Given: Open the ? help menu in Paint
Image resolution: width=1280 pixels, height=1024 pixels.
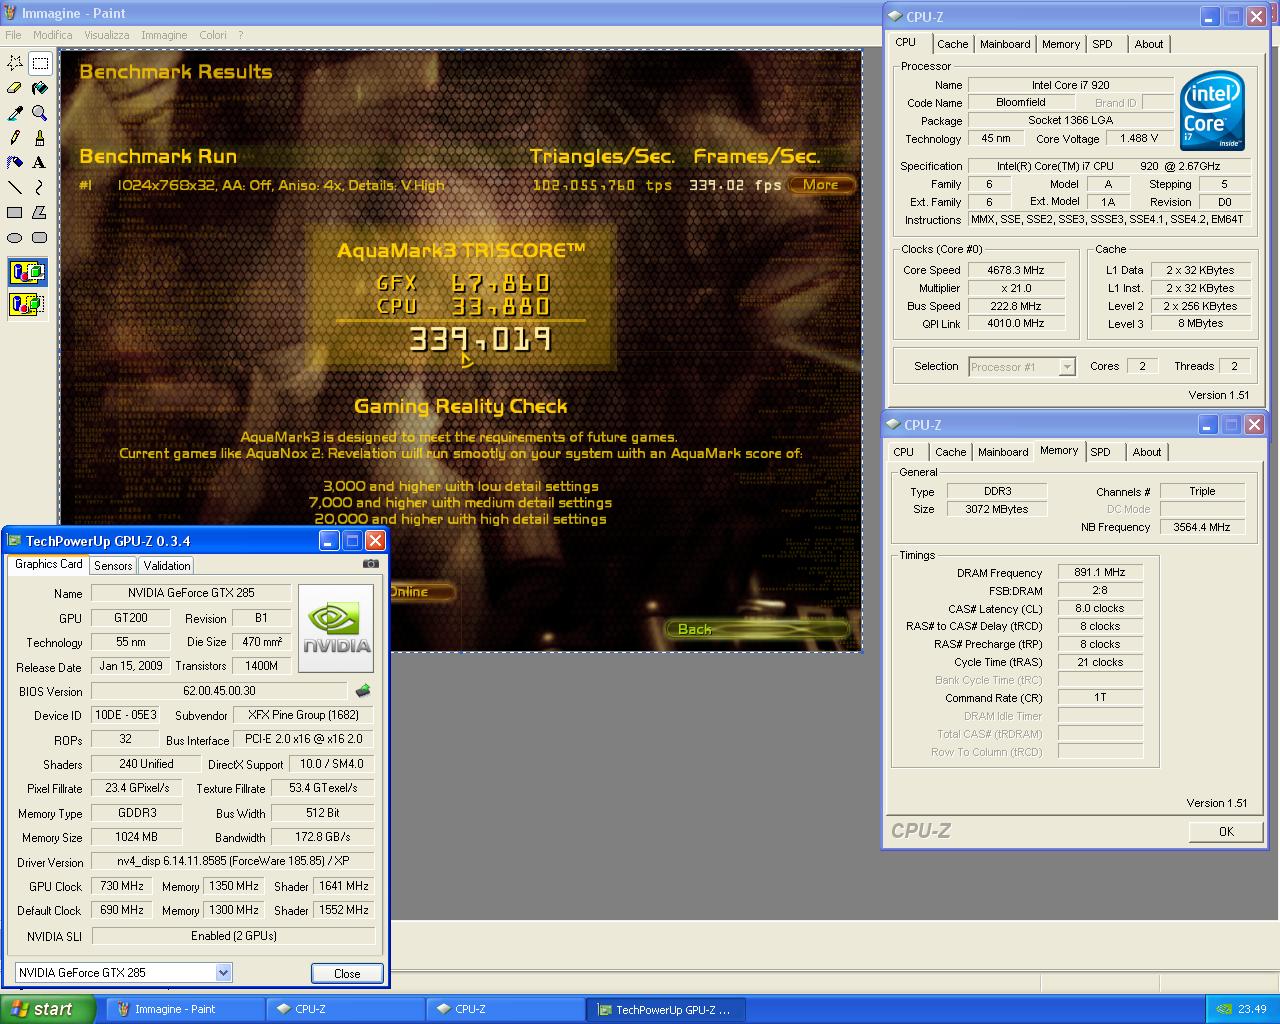Looking at the screenshot, I should pyautogui.click(x=240, y=35).
